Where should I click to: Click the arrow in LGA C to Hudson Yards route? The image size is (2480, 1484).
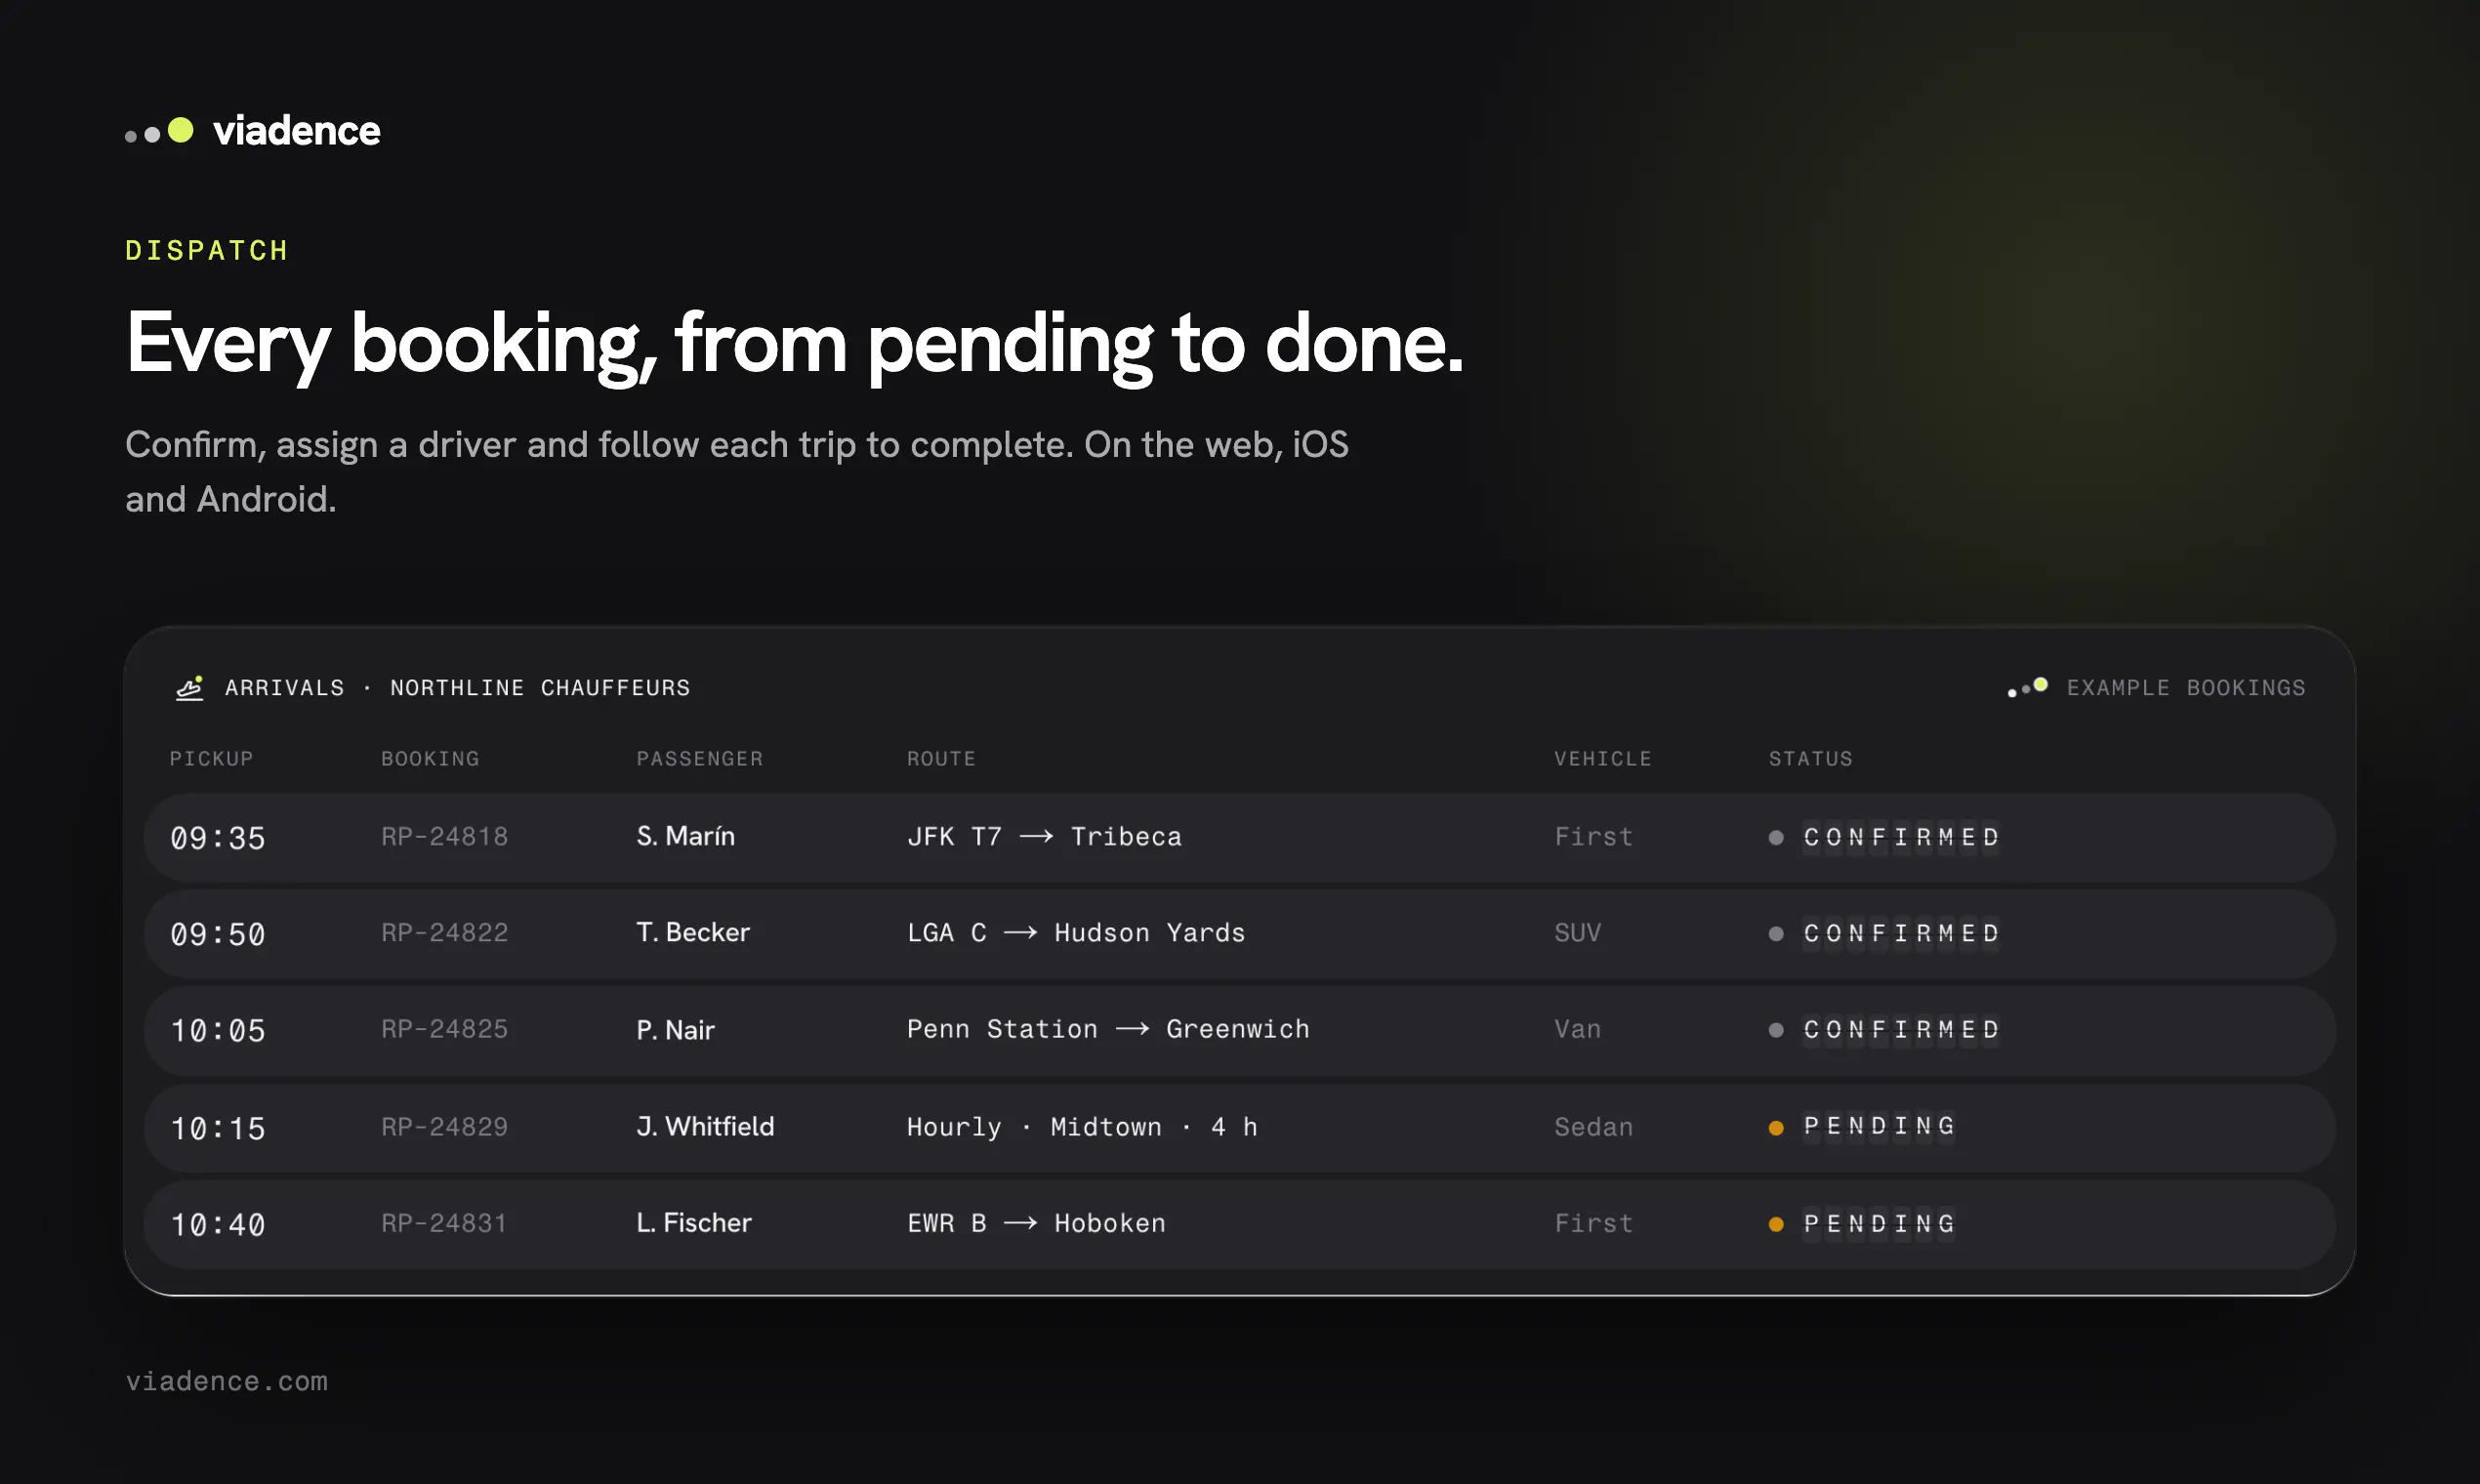tap(1020, 932)
